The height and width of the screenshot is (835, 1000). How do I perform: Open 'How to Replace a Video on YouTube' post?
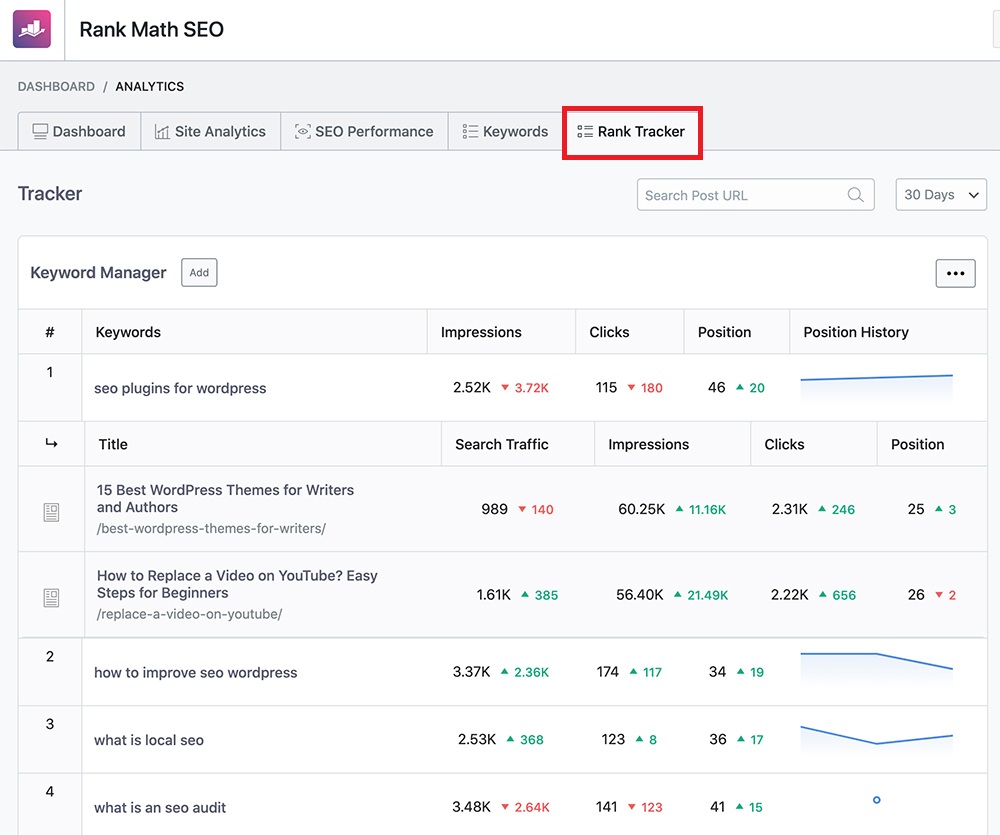tap(237, 584)
